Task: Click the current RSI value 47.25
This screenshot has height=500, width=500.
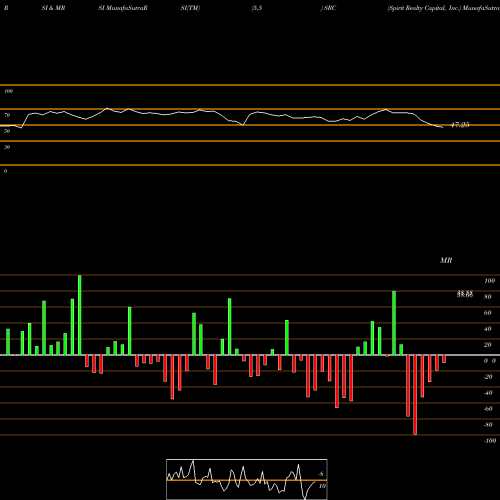Action: 460,125
